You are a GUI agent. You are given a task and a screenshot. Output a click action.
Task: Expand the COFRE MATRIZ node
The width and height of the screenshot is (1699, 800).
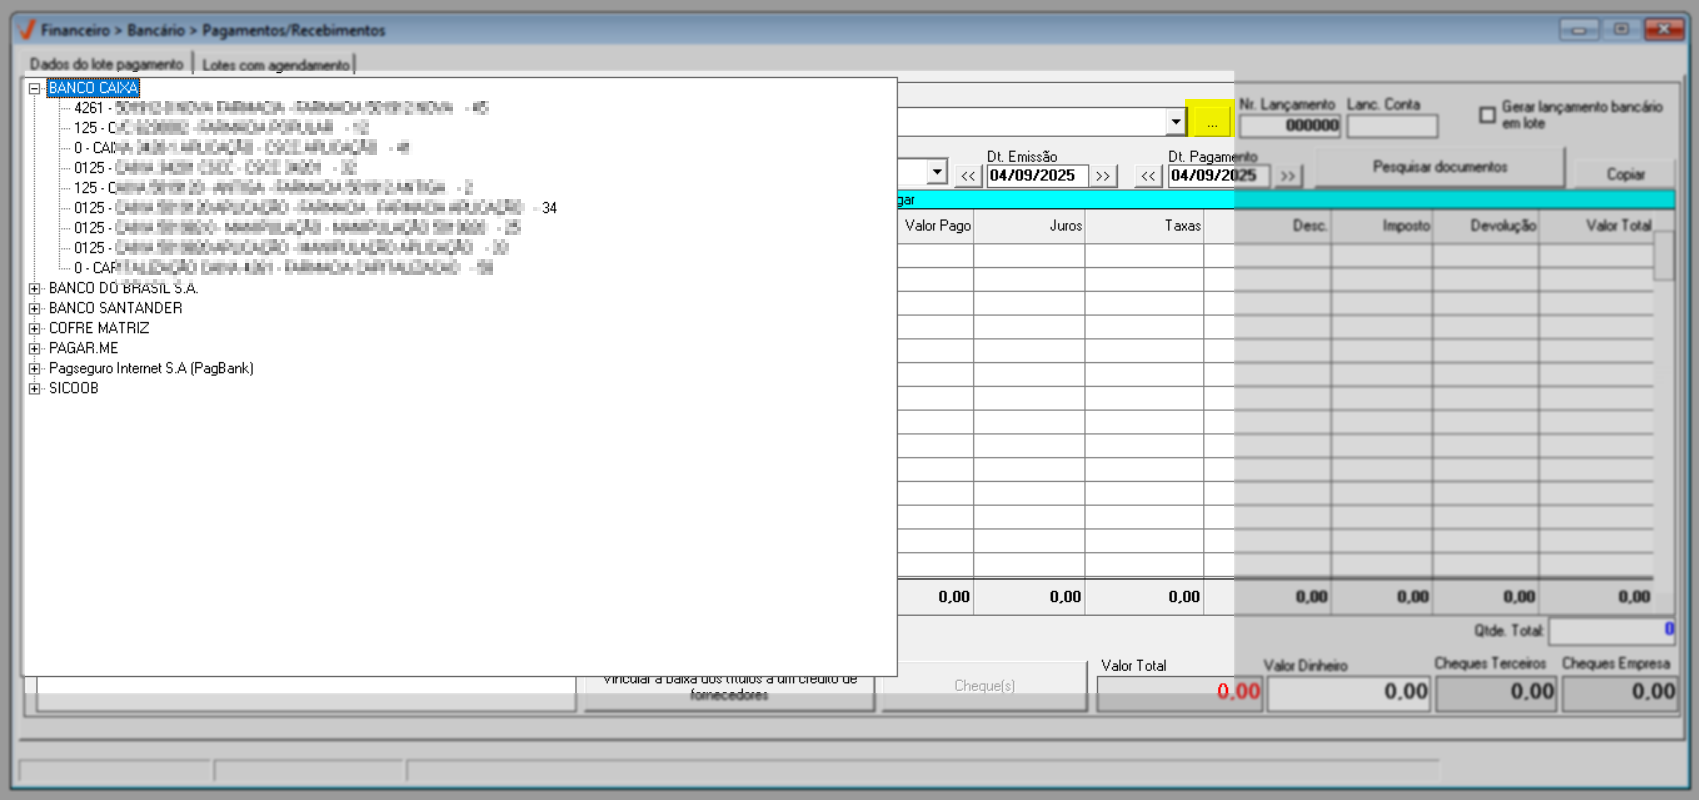click(x=34, y=328)
